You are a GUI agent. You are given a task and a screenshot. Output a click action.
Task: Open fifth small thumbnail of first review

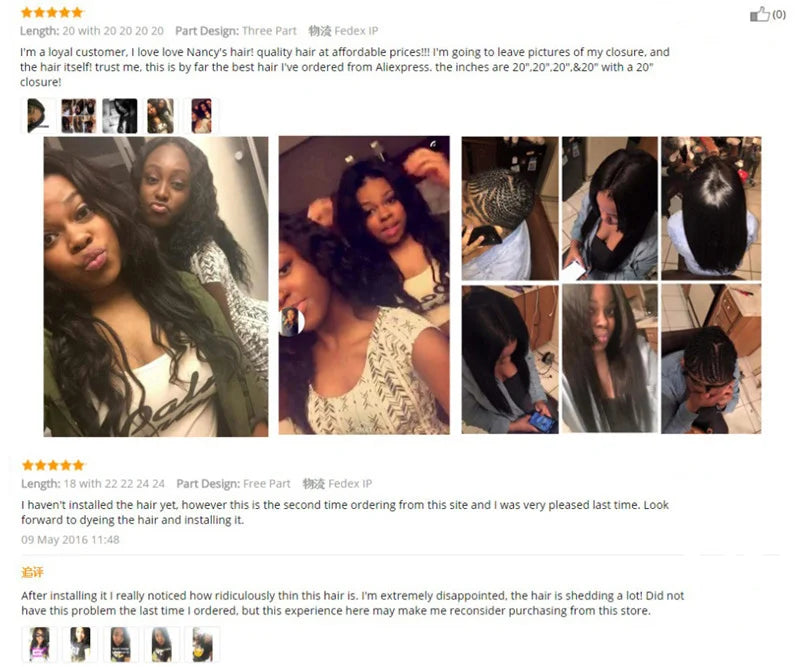(x=202, y=116)
